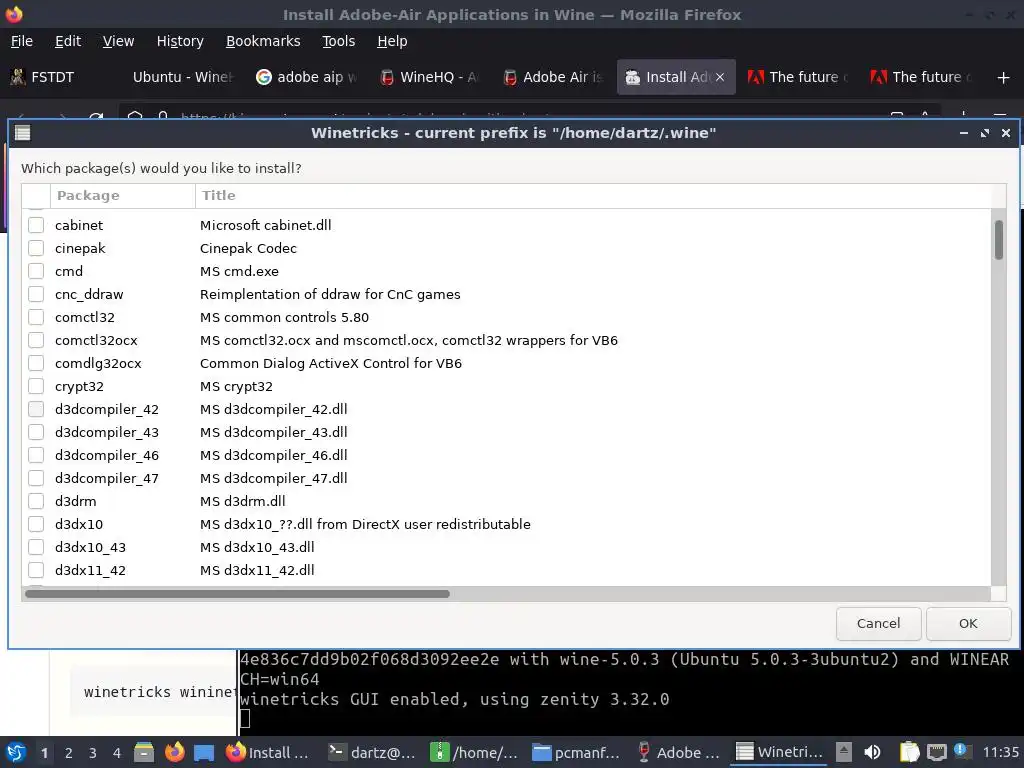Open the Firefox View menu
The width and height of the screenshot is (1024, 768).
118,41
